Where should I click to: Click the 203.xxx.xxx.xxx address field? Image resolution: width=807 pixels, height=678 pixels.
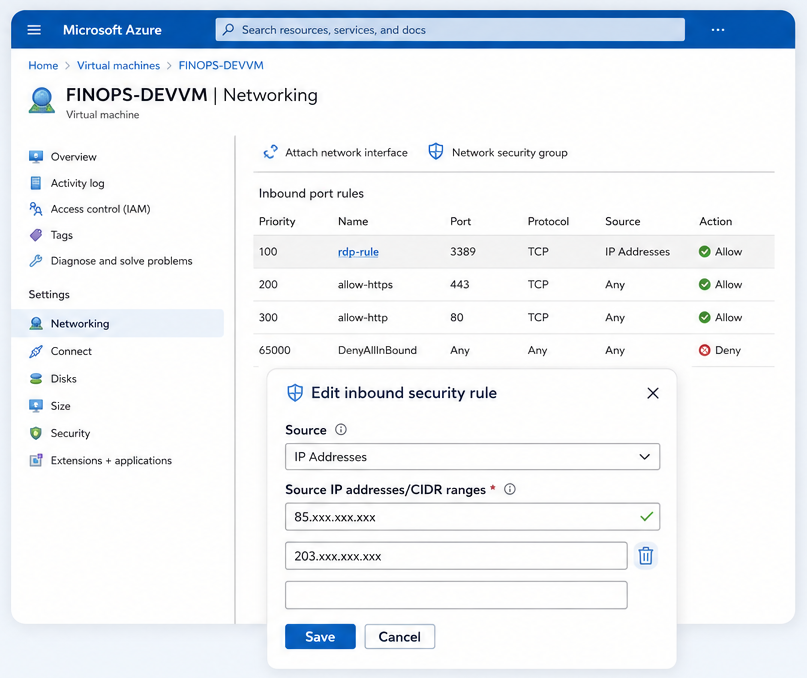tap(456, 555)
